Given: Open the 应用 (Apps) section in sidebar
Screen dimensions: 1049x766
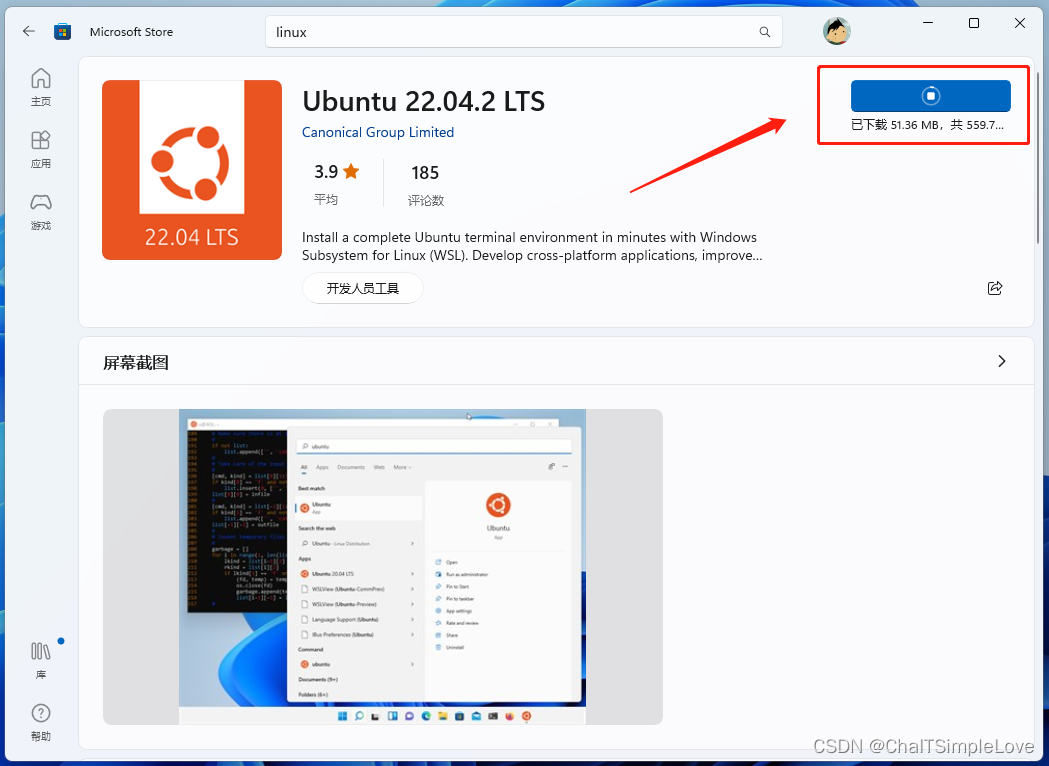Looking at the screenshot, I should (40, 148).
